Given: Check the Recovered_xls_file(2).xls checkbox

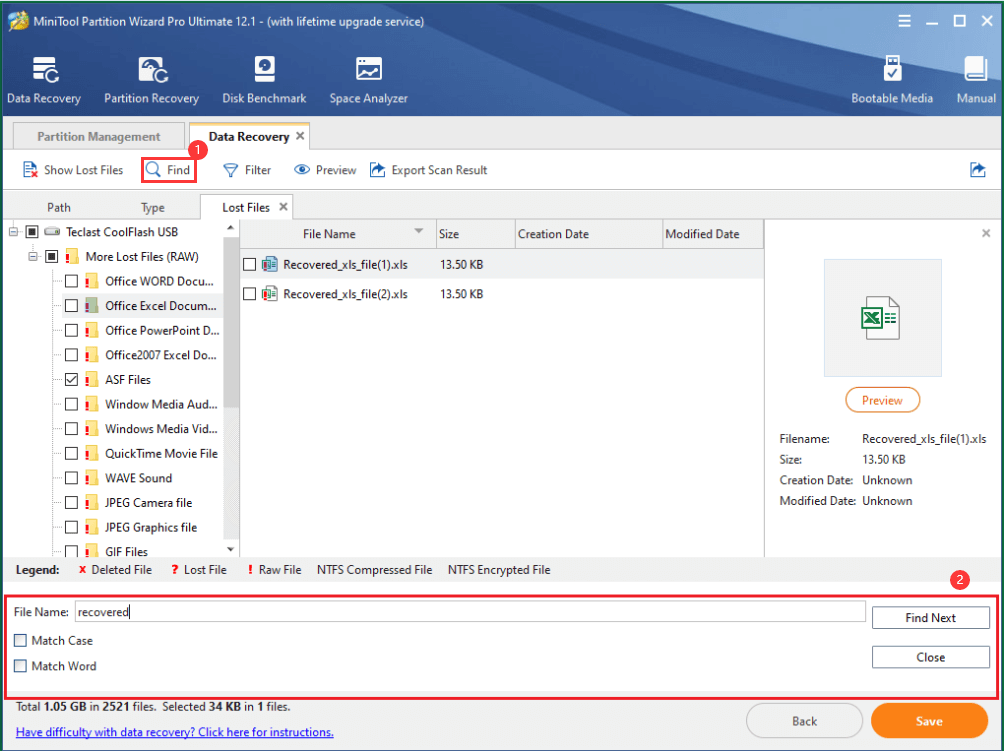Looking at the screenshot, I should [x=250, y=294].
